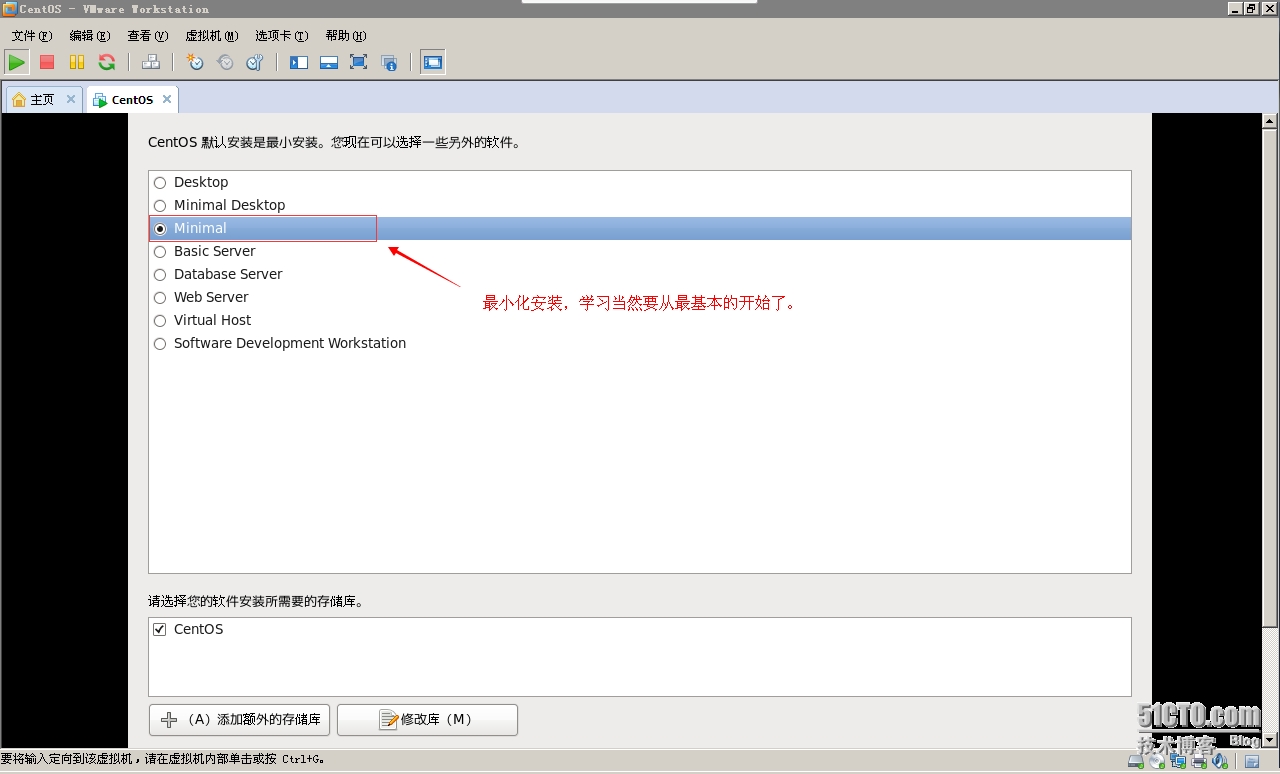Click the green power on (play) toolbar icon
The image size is (1280, 774).
(x=17, y=62)
